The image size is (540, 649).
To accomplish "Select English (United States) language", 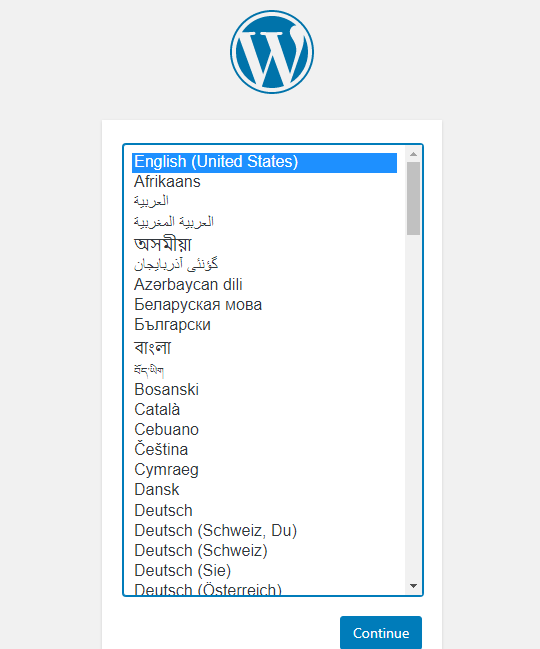I will 264,162.
